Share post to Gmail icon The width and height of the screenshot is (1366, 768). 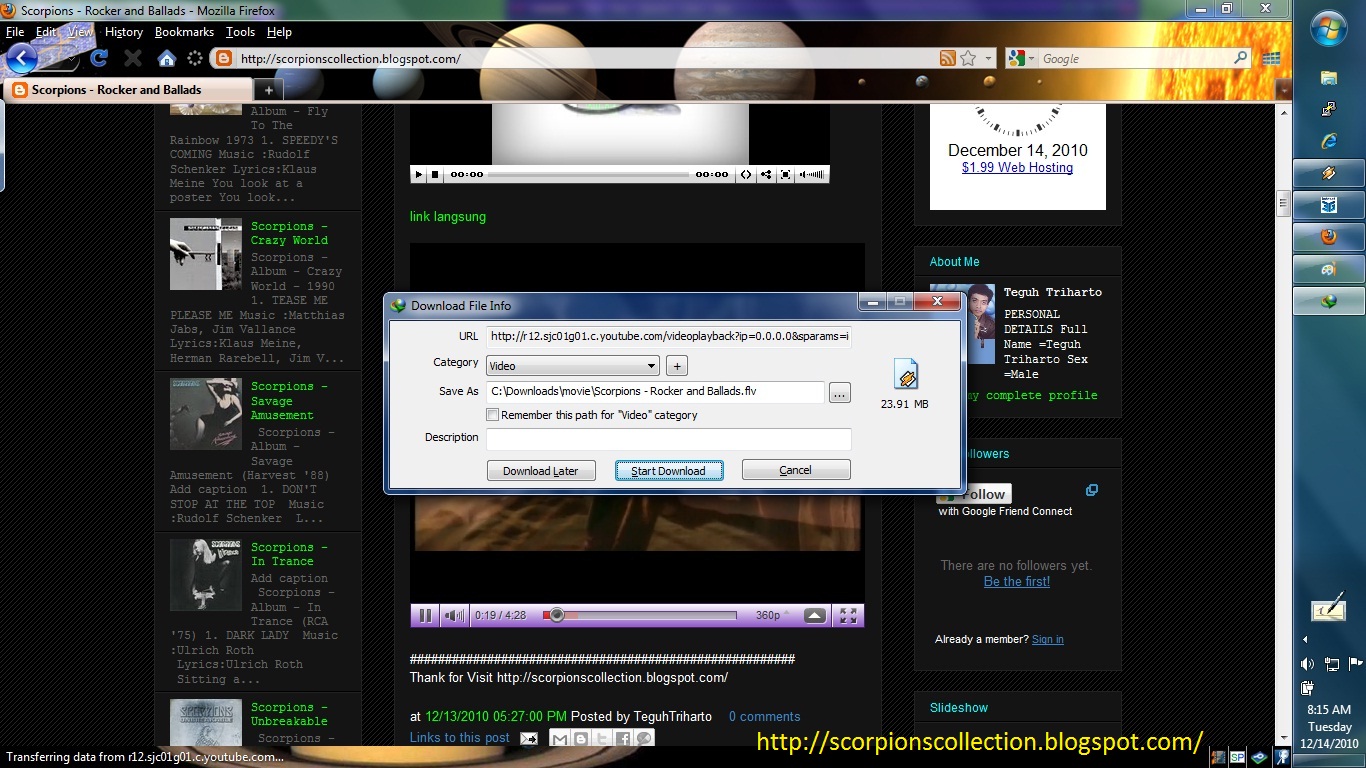(x=560, y=738)
